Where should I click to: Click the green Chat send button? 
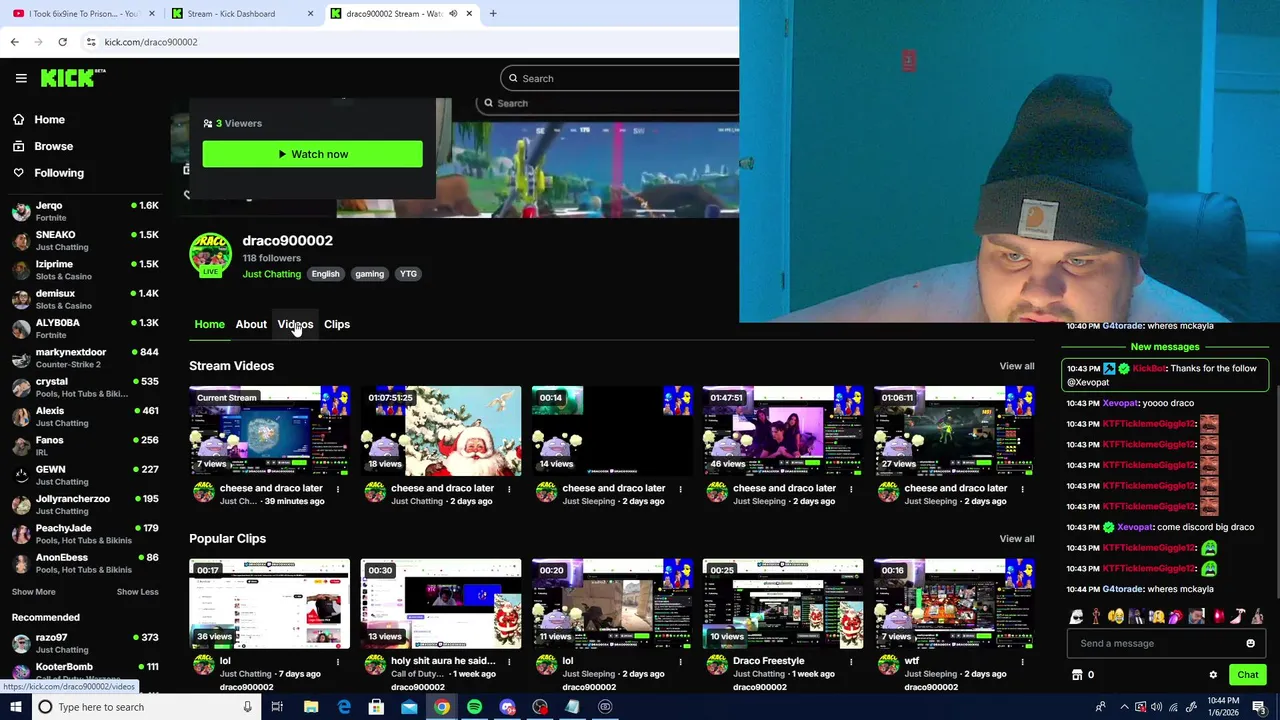[x=1247, y=675]
